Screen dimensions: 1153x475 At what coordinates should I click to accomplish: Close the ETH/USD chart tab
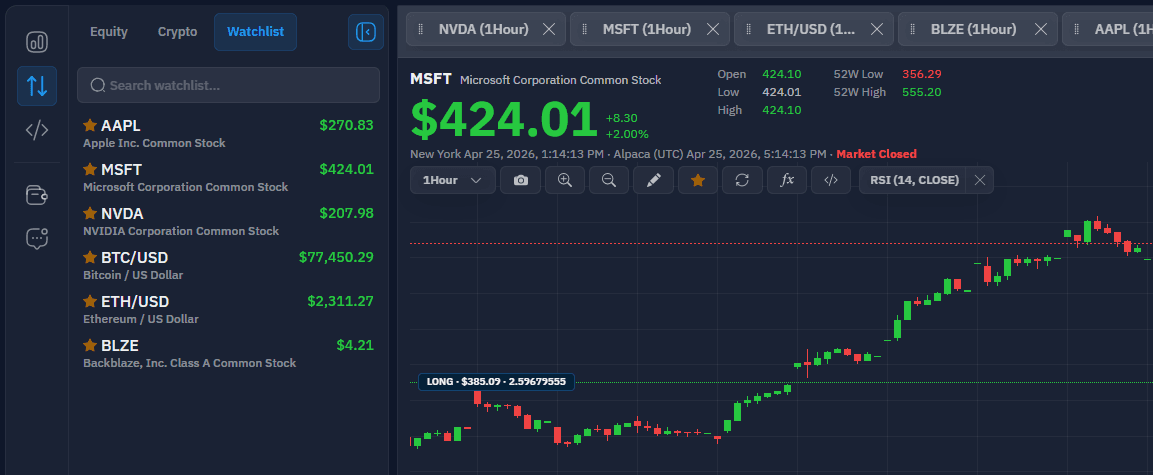(877, 29)
